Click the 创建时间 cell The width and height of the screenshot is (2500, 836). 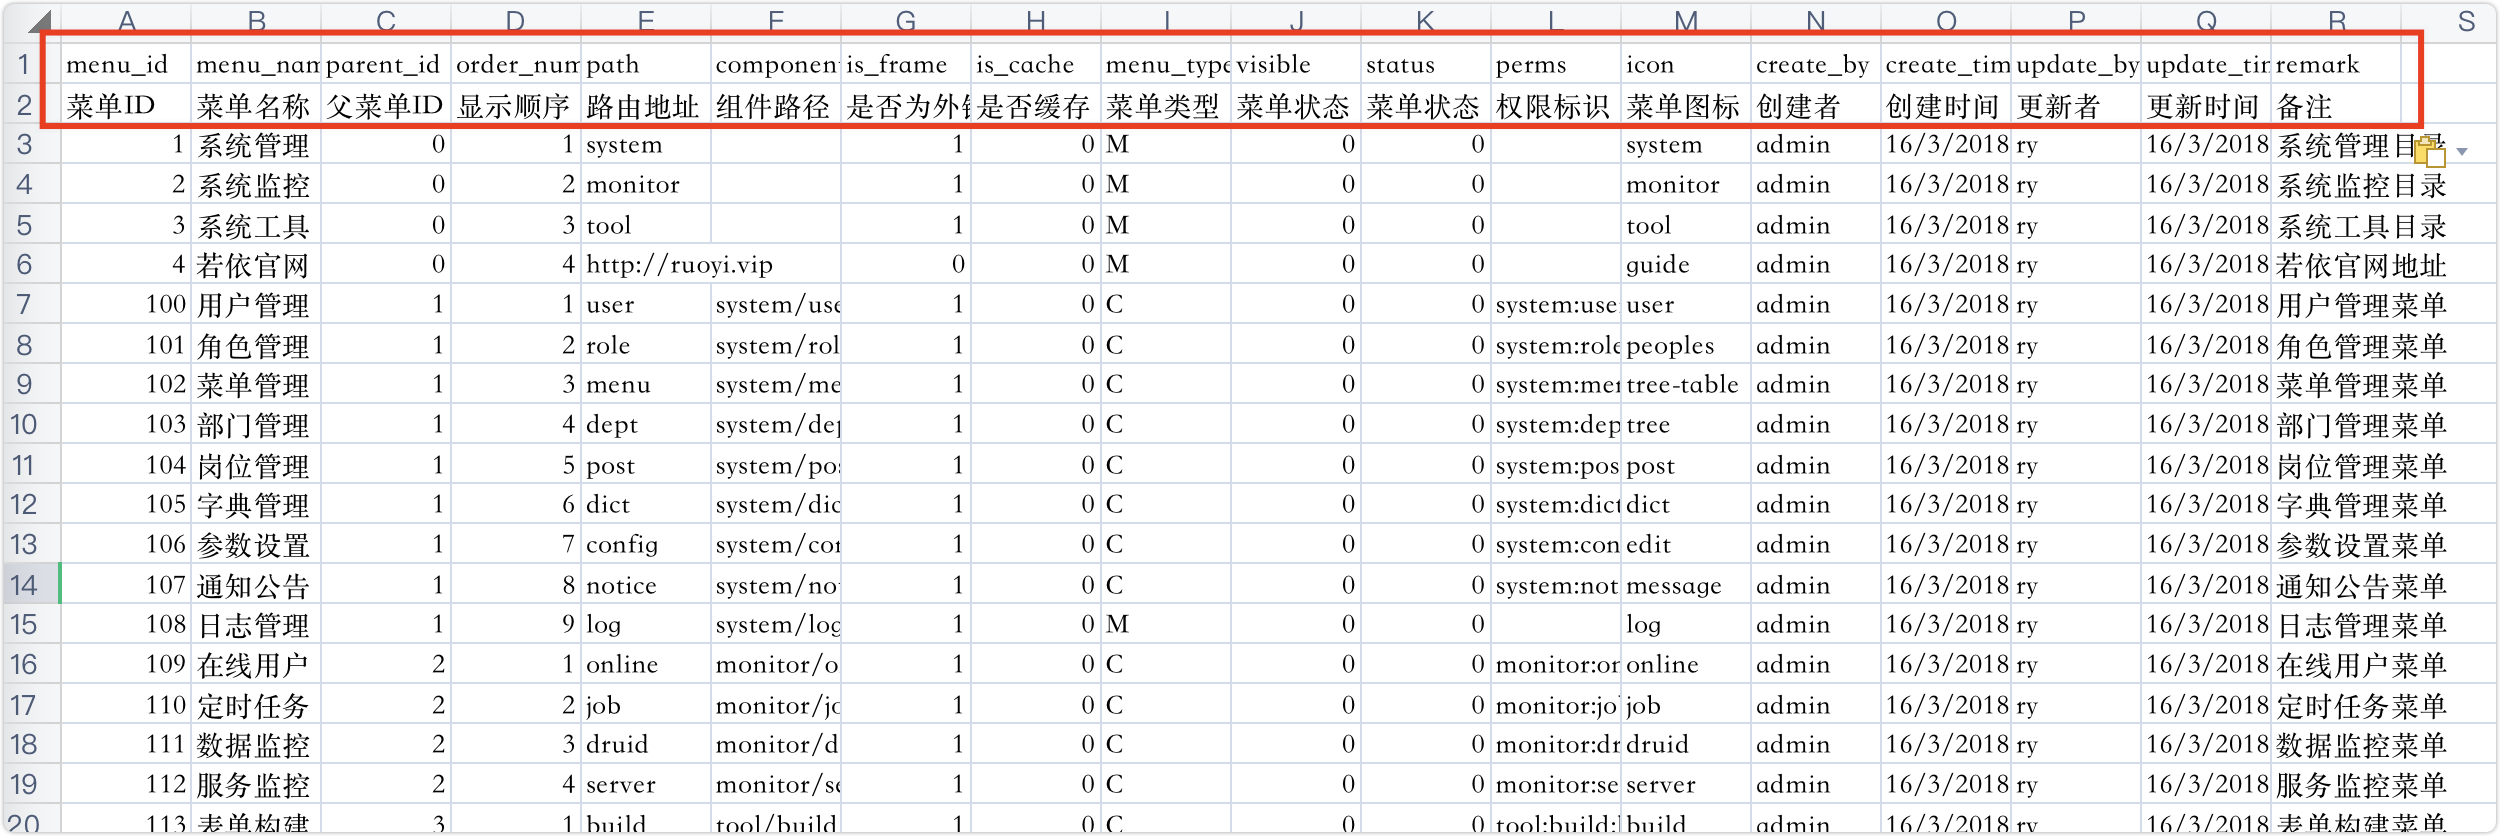tap(1946, 105)
